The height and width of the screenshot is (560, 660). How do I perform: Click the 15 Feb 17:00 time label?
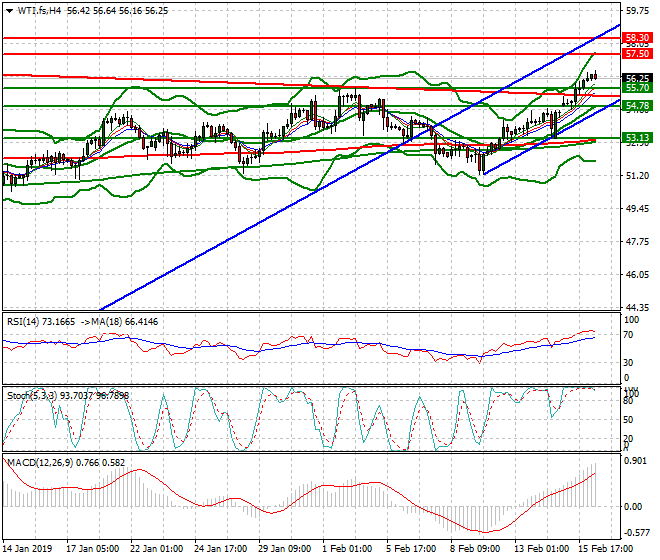606,549
